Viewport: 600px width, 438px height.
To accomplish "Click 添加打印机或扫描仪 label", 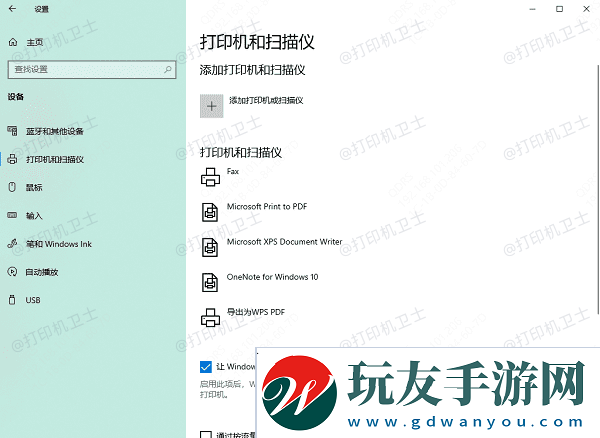I will coord(266,101).
